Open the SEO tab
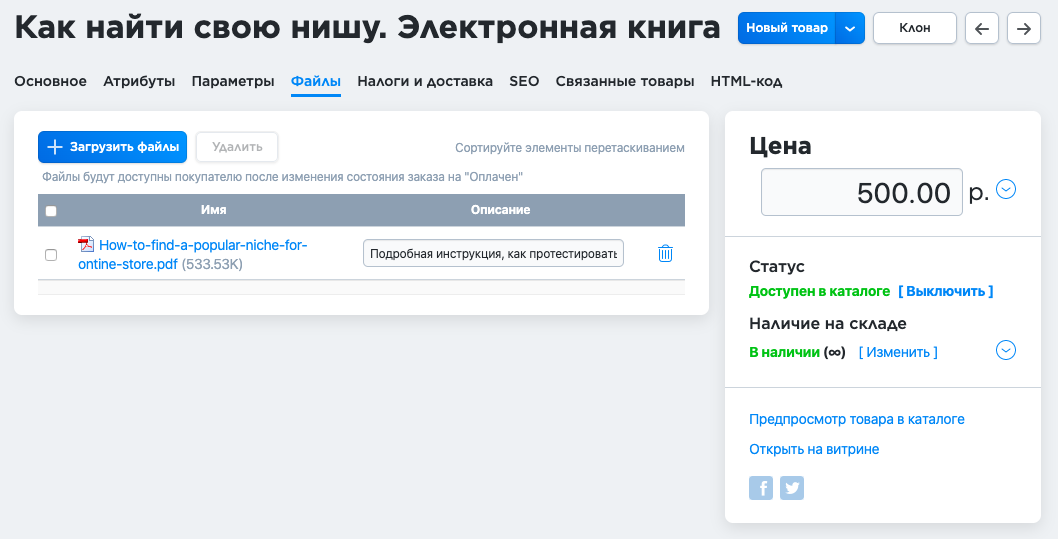The image size is (1058, 539). [524, 81]
